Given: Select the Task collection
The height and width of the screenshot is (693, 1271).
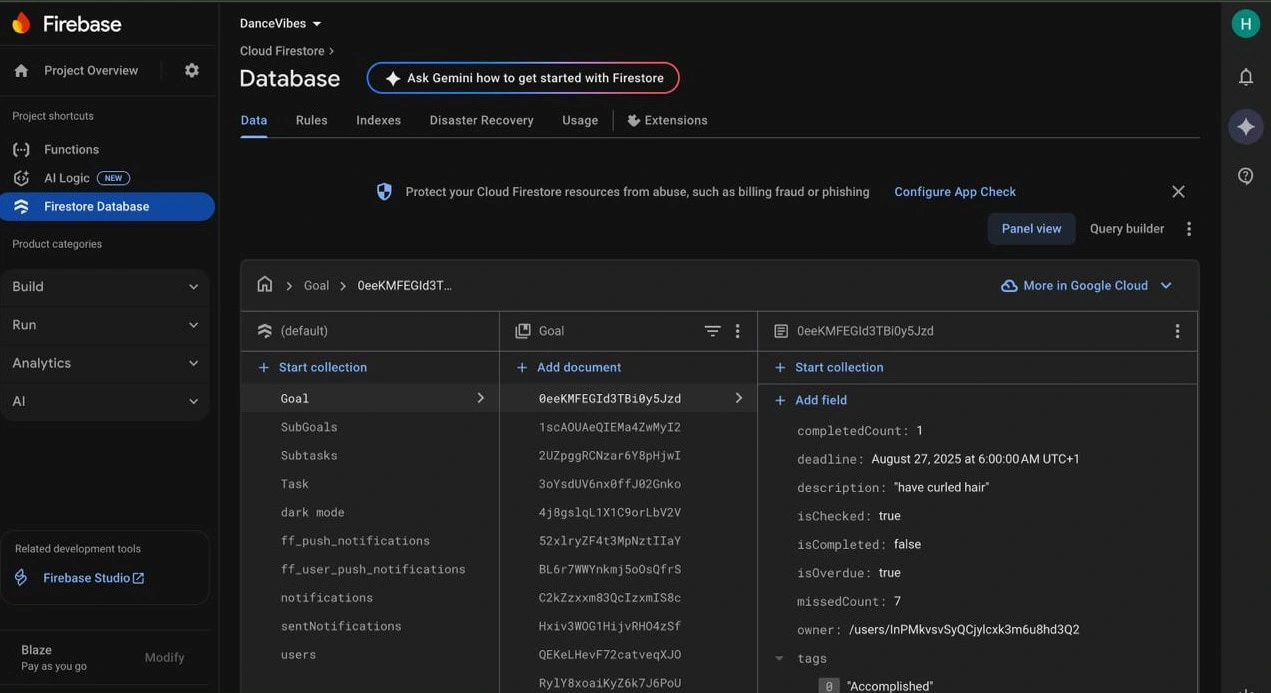Looking at the screenshot, I should tap(295, 484).
